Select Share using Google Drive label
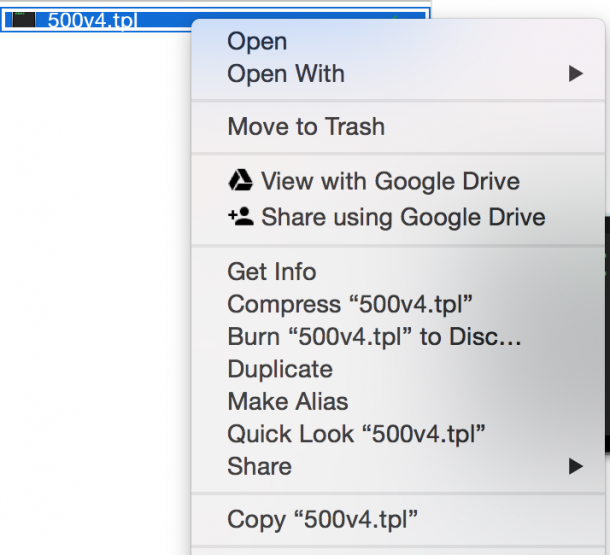610x555 pixels. [x=403, y=216]
